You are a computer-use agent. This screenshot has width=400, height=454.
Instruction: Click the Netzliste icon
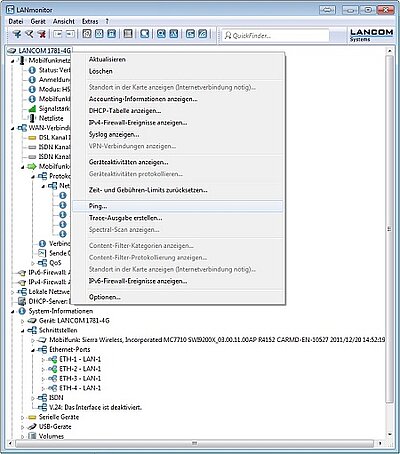click(32, 118)
